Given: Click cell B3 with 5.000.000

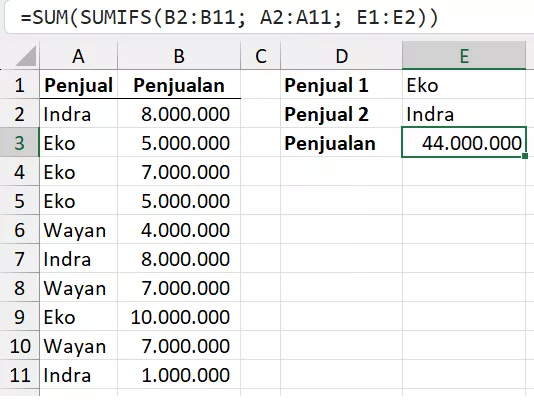Looking at the screenshot, I should [179, 143].
